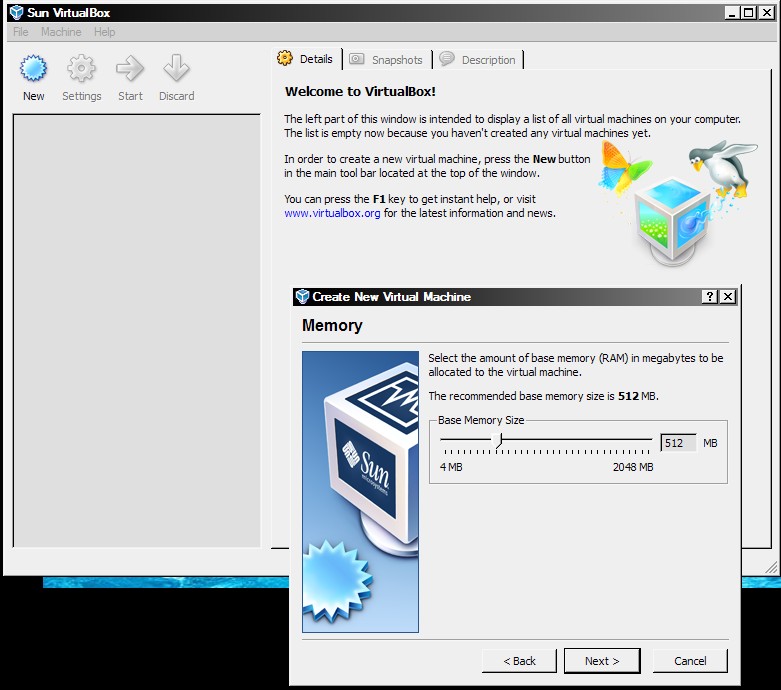Click the base memory slider handle

pos(498,440)
